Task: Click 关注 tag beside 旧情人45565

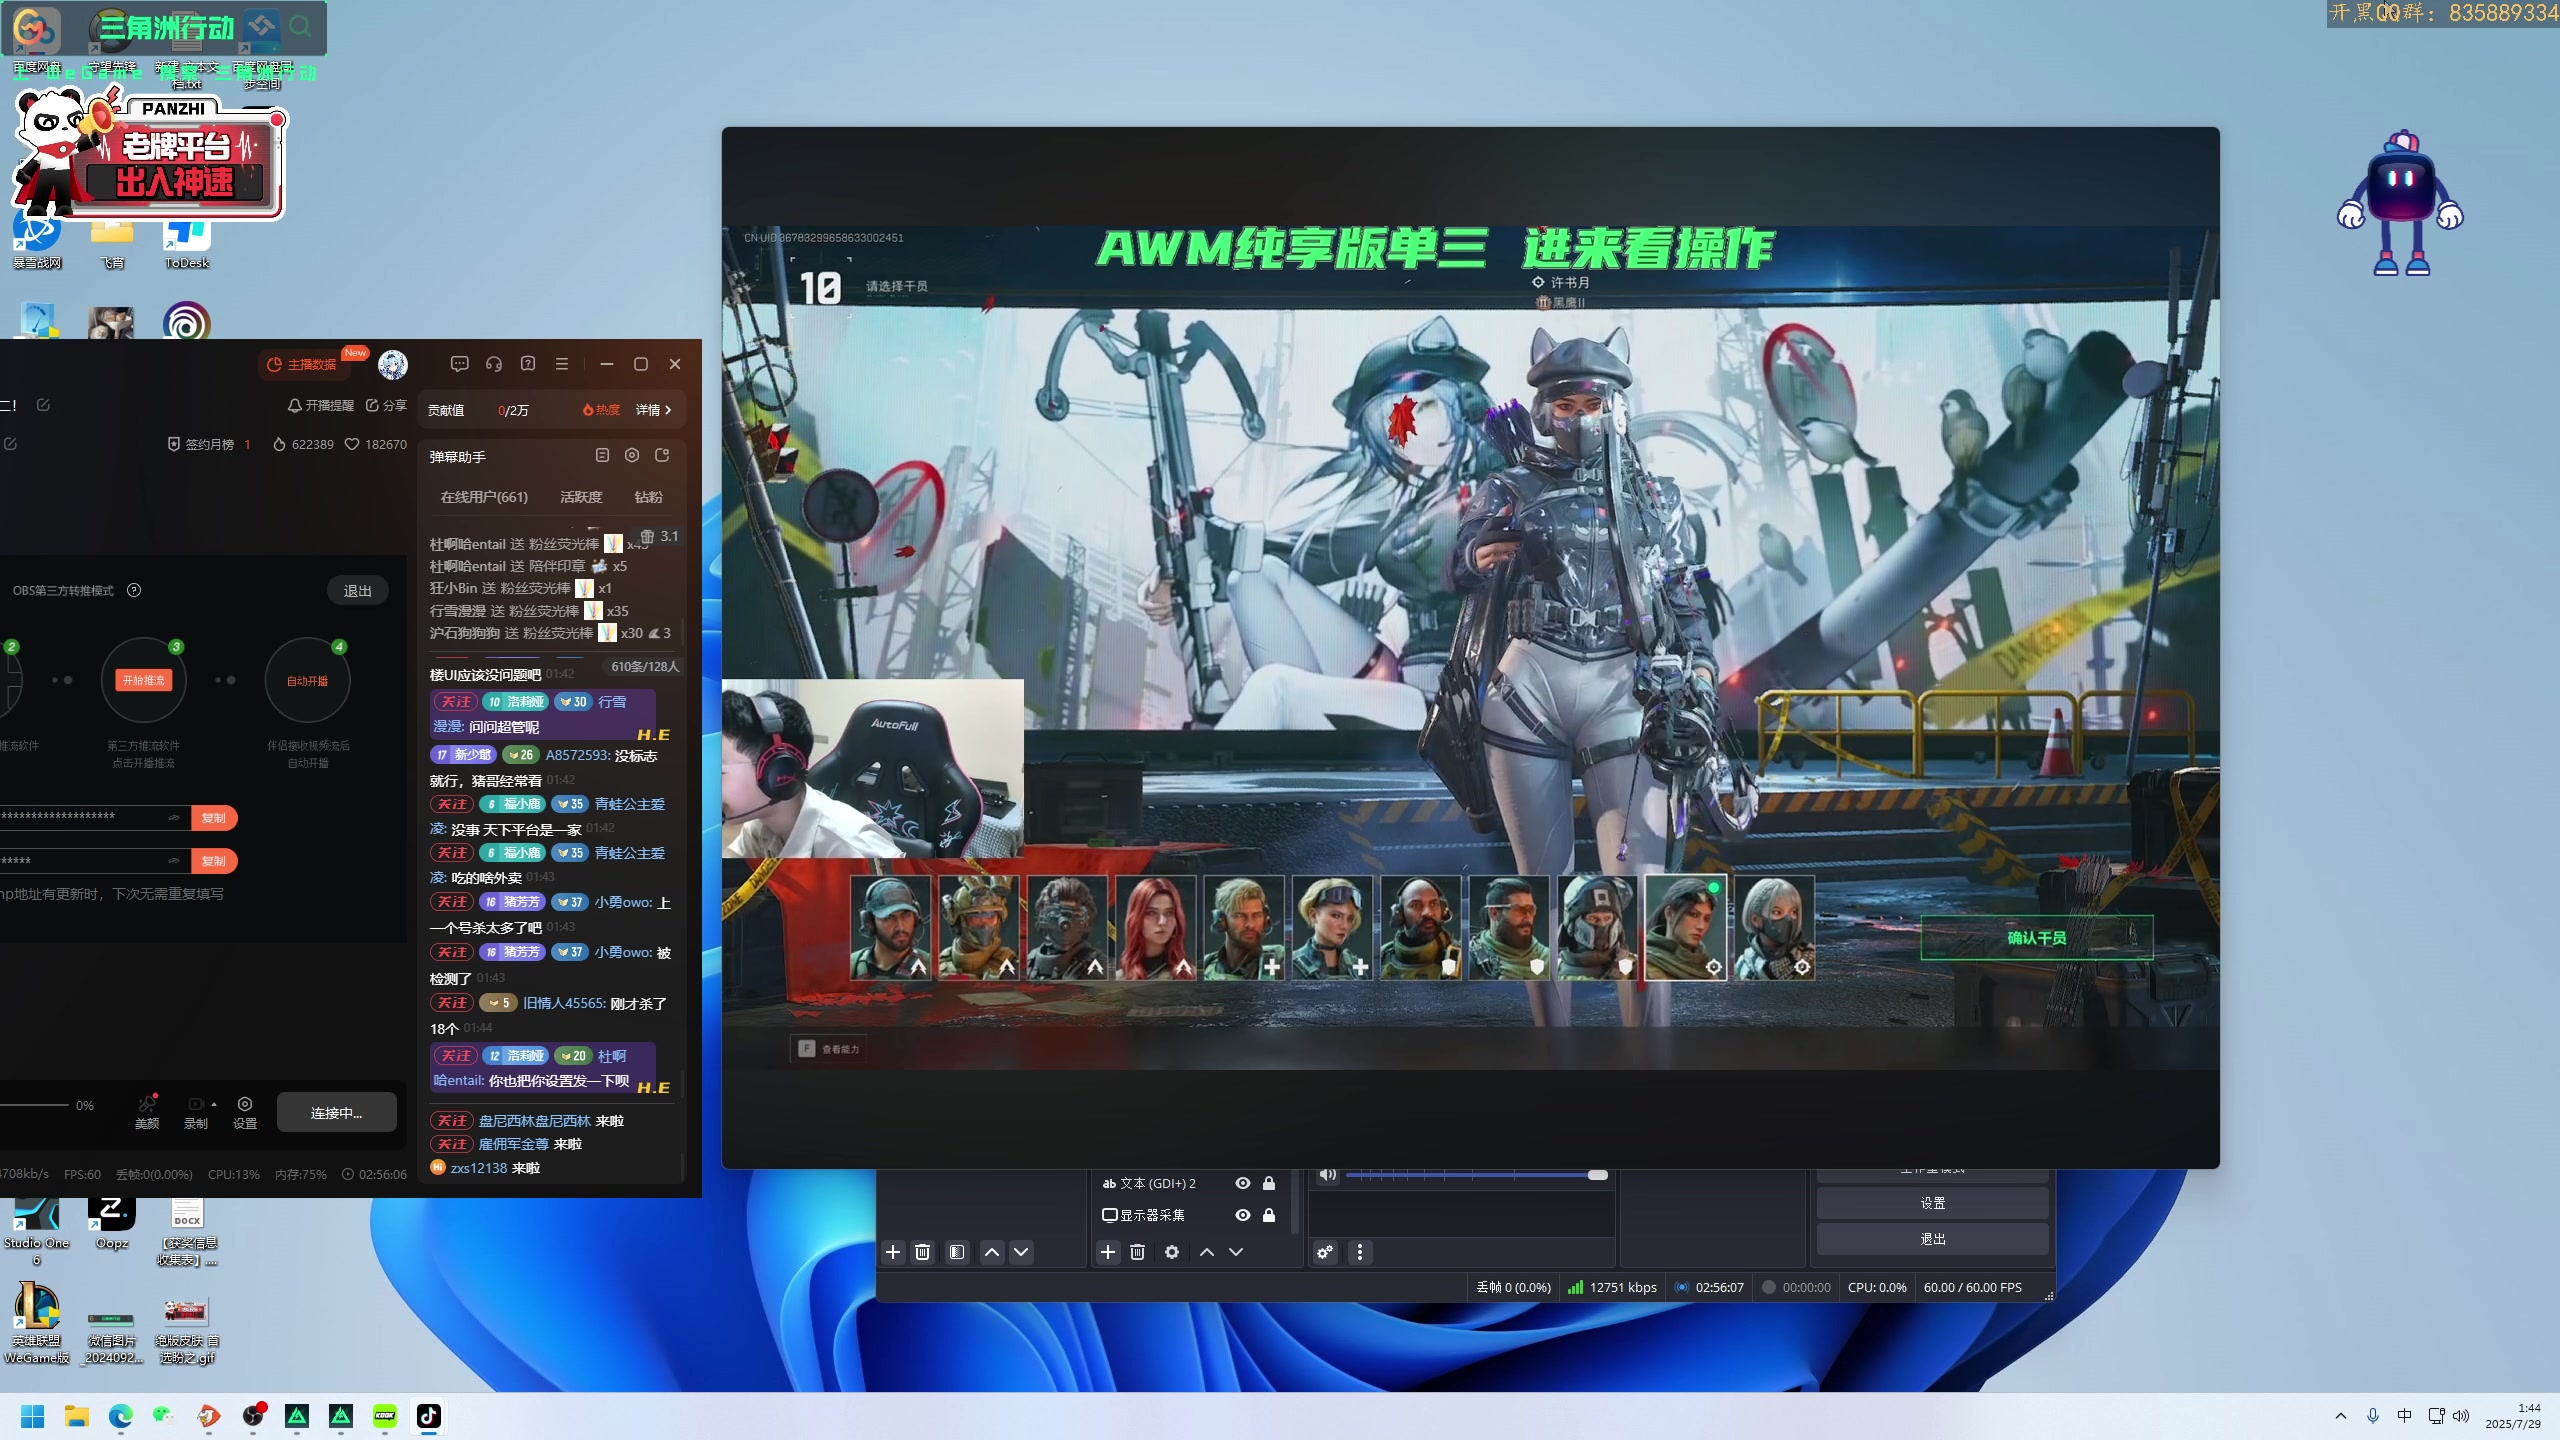Action: point(451,1003)
